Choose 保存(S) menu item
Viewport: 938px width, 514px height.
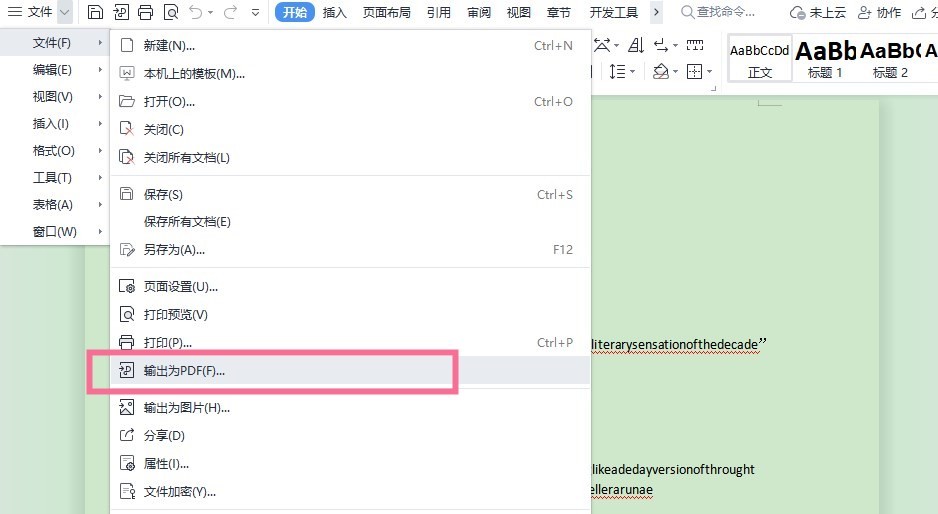(351, 194)
